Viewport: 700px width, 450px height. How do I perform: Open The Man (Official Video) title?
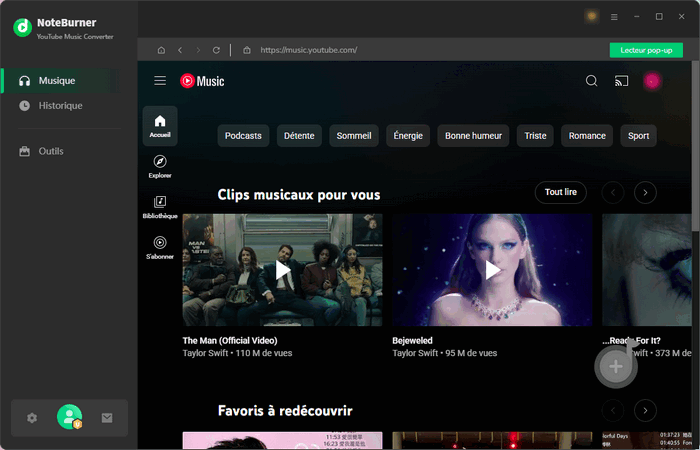point(230,341)
